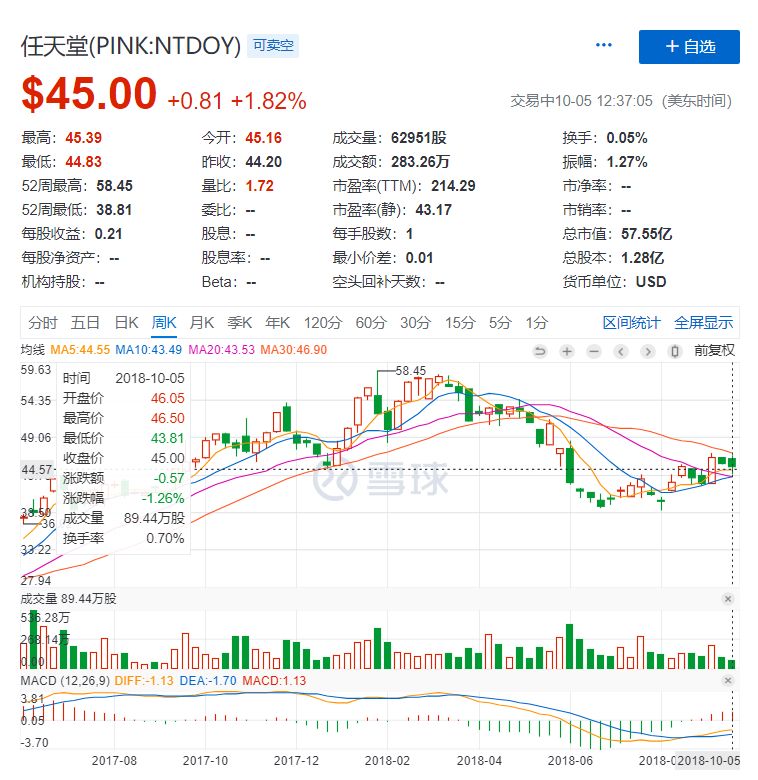Click the 58.45 high price marker
This screenshot has height=780, width=758.
[411, 371]
